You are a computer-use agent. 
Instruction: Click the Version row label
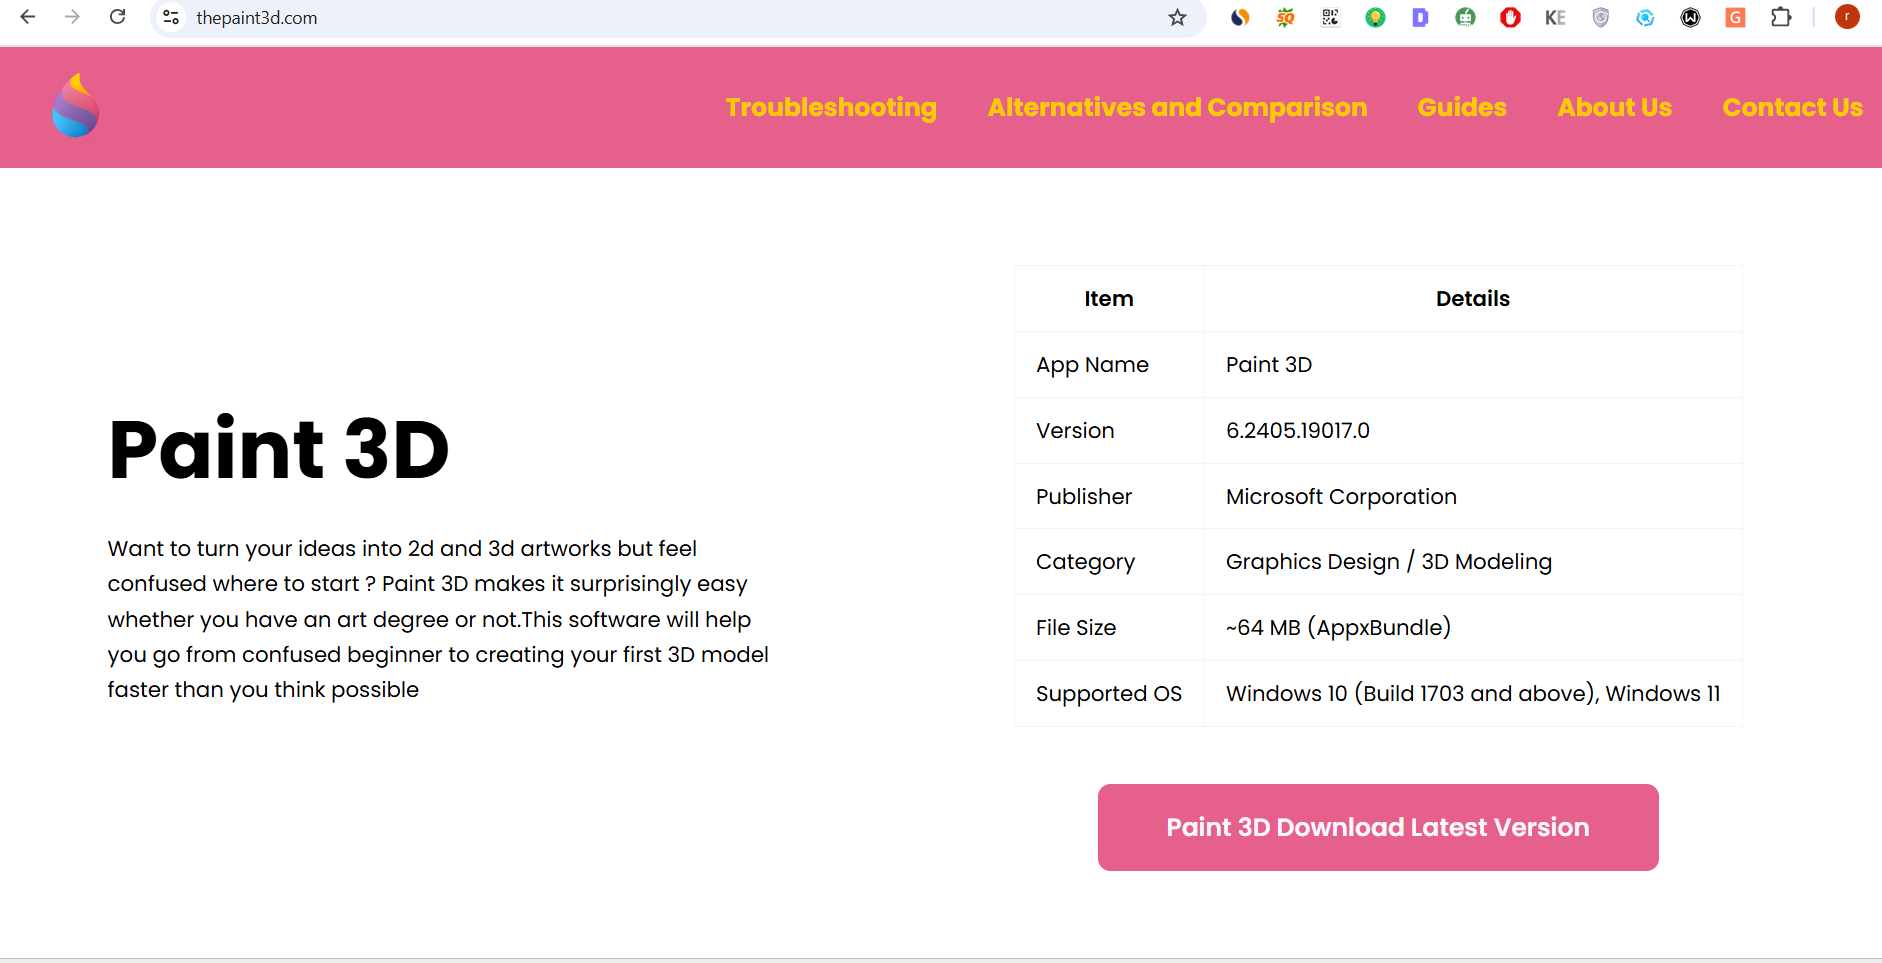[1075, 430]
